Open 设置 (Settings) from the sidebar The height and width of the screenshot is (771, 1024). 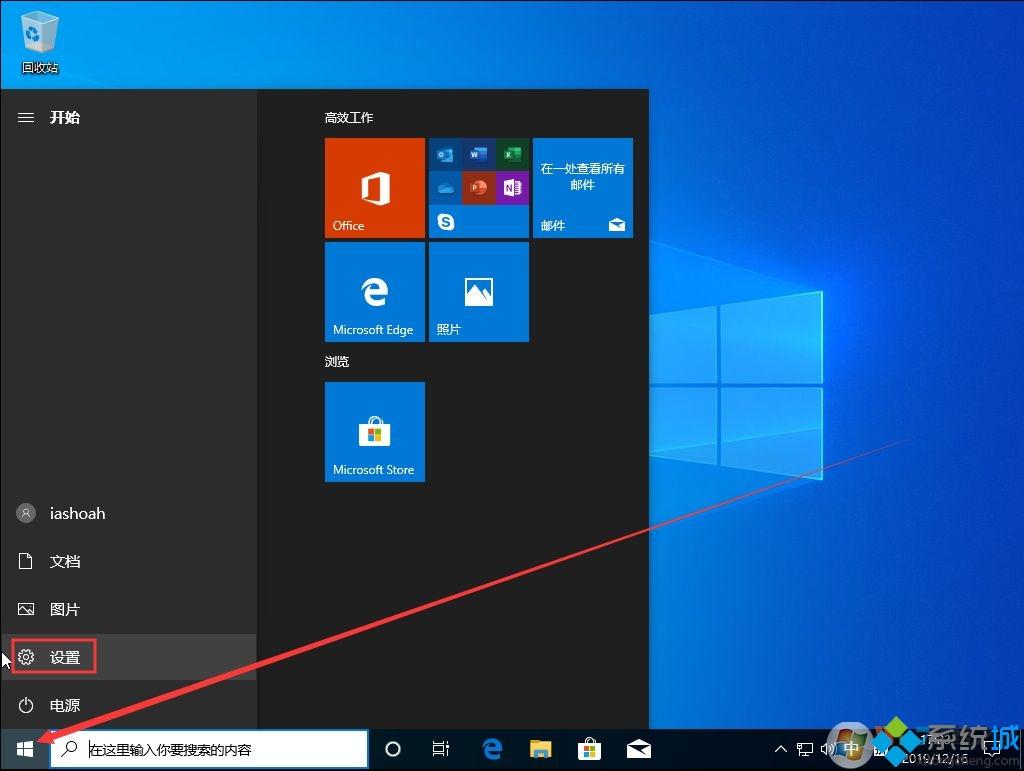pyautogui.click(x=65, y=657)
